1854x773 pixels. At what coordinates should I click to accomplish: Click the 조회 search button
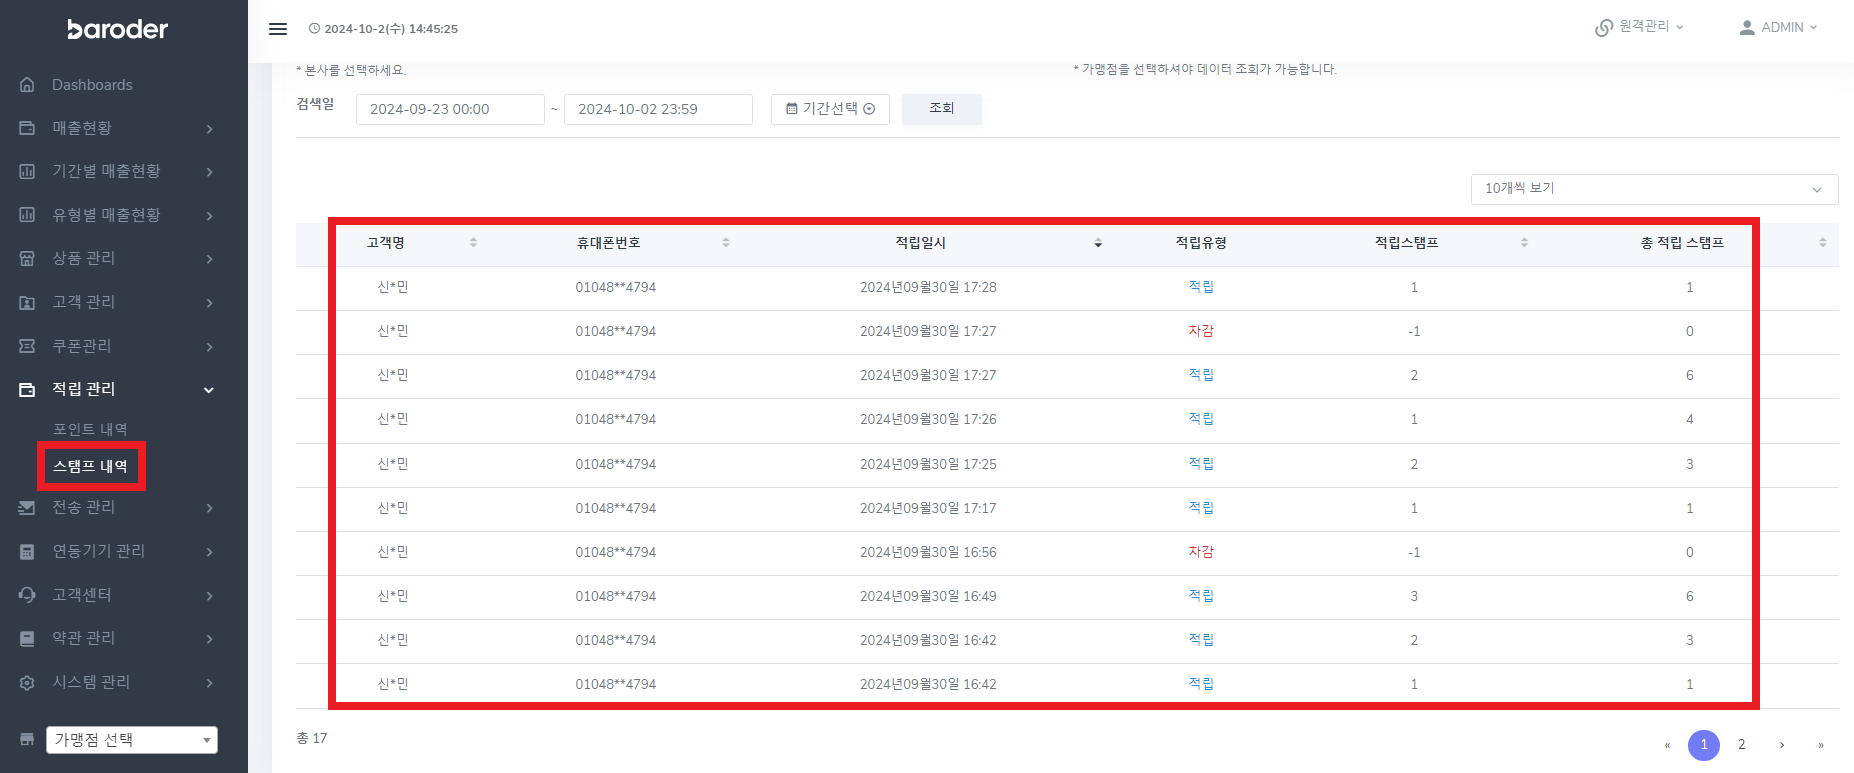(942, 109)
